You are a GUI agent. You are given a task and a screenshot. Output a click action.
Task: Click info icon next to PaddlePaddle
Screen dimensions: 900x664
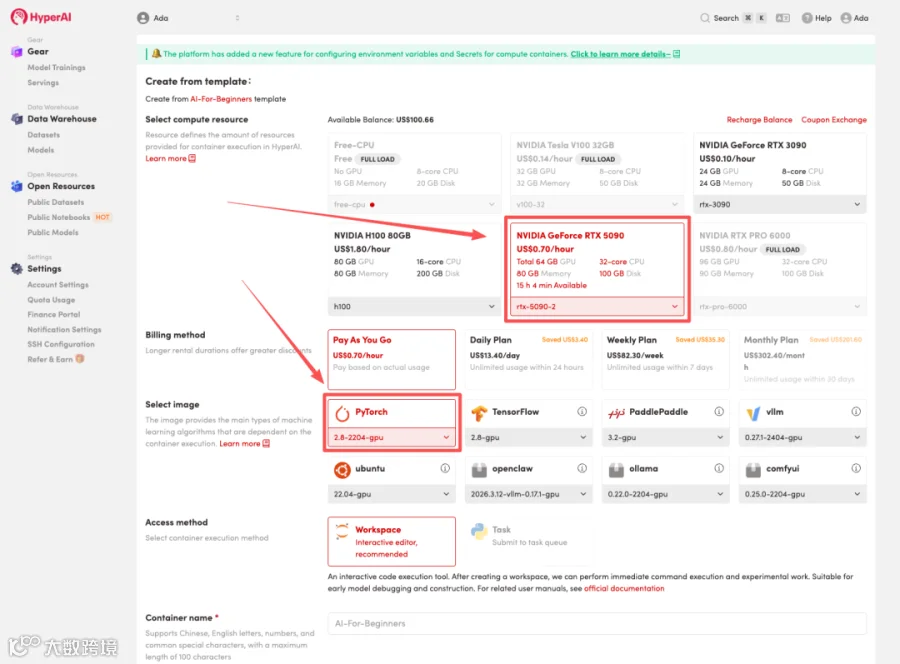click(719, 411)
